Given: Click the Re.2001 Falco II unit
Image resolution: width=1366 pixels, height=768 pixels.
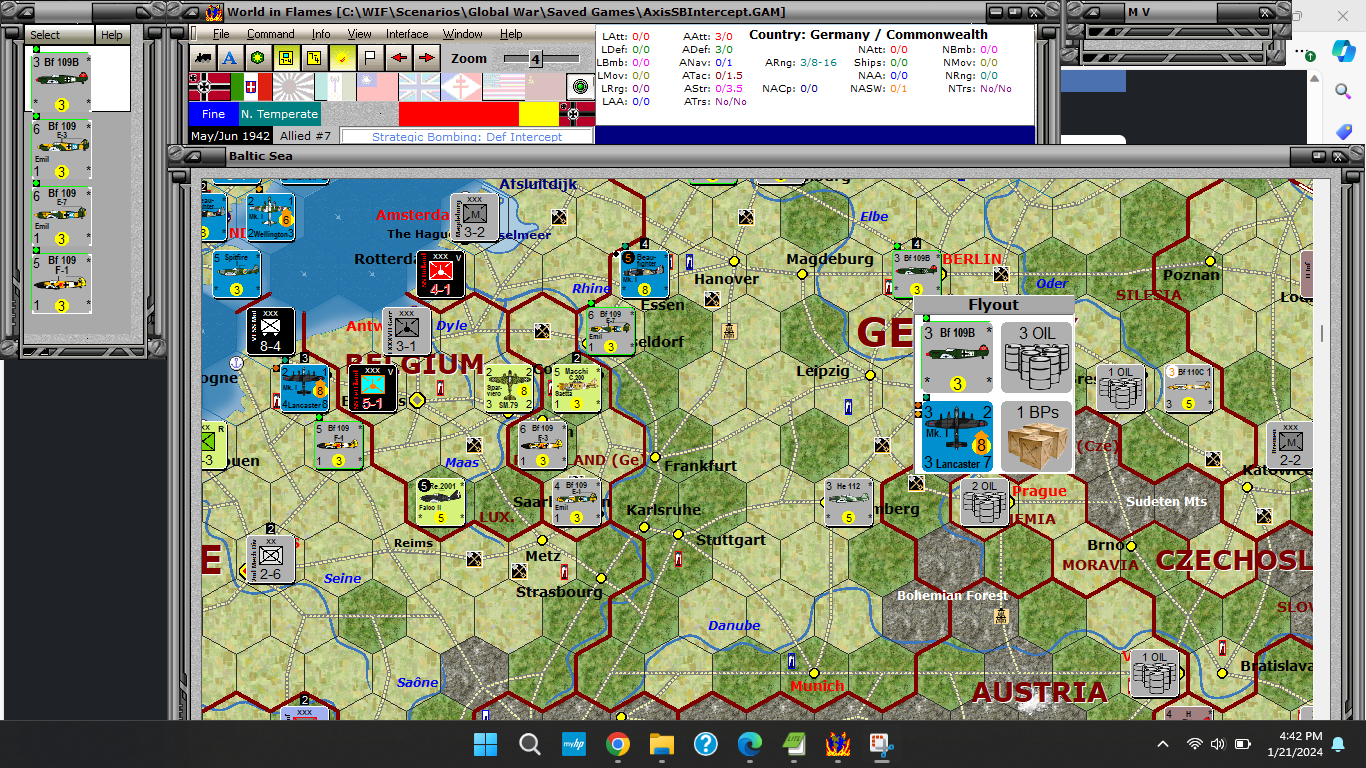Looking at the screenshot, I should (441, 502).
